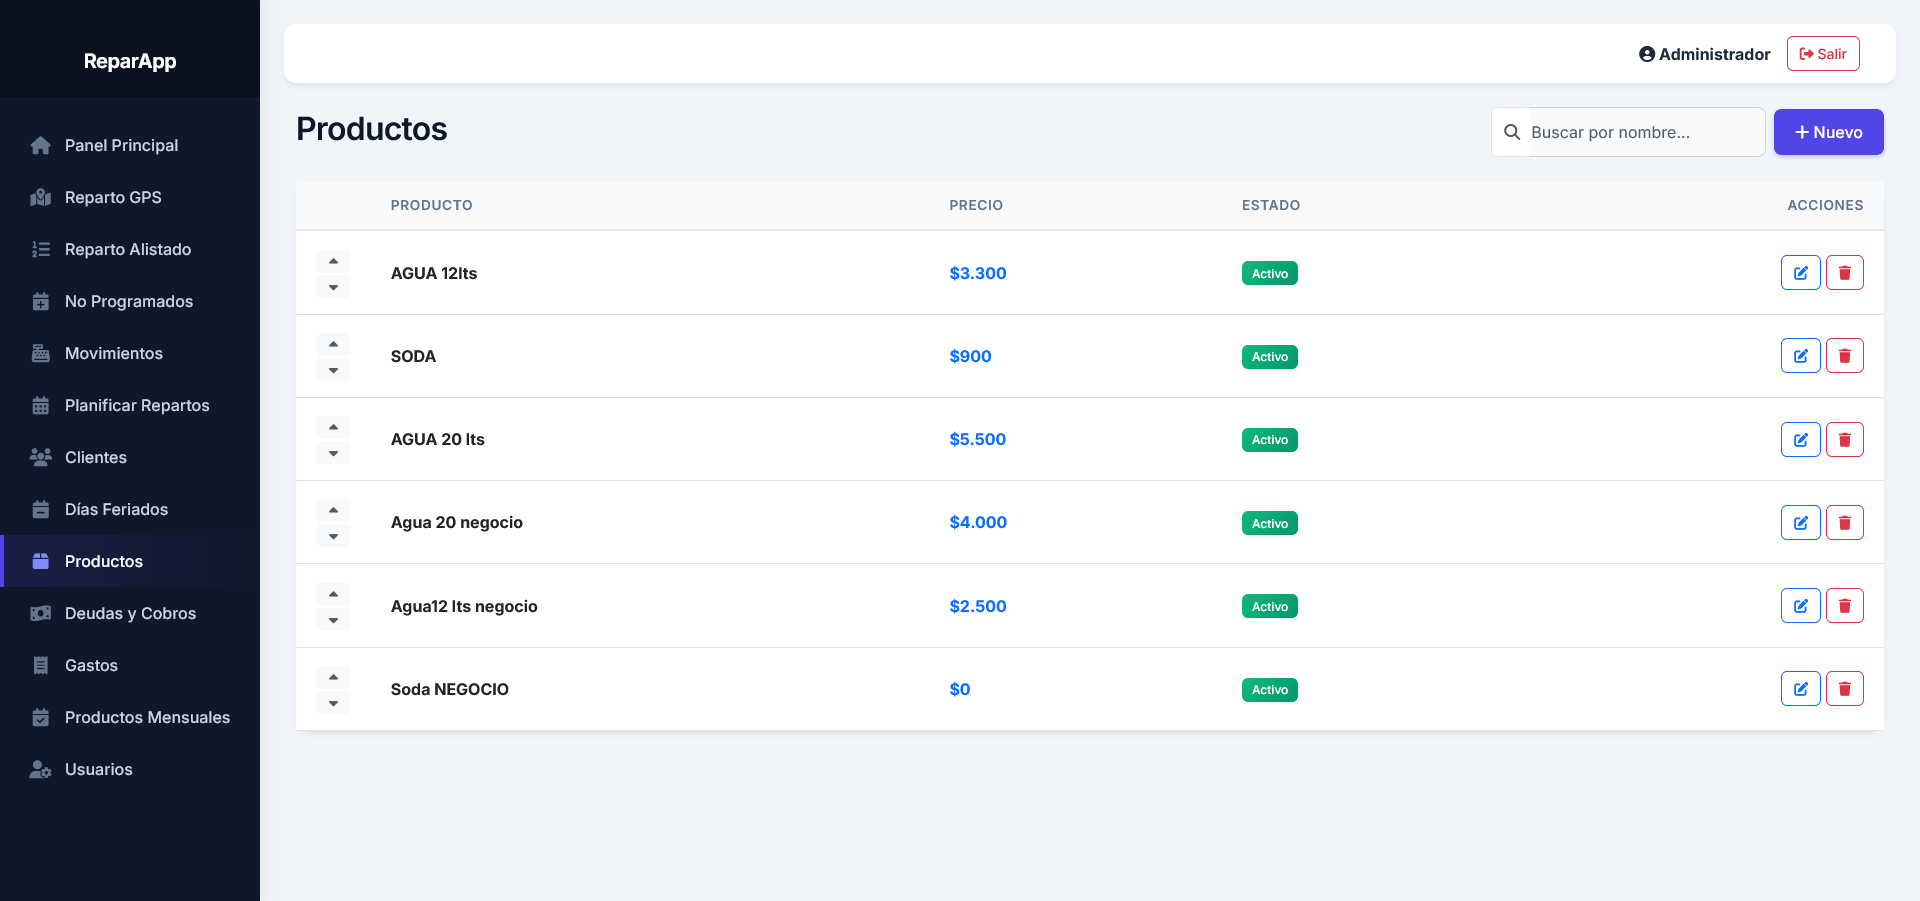The width and height of the screenshot is (1920, 901).
Task: Go to Clientes section
Action: pos(130,457)
